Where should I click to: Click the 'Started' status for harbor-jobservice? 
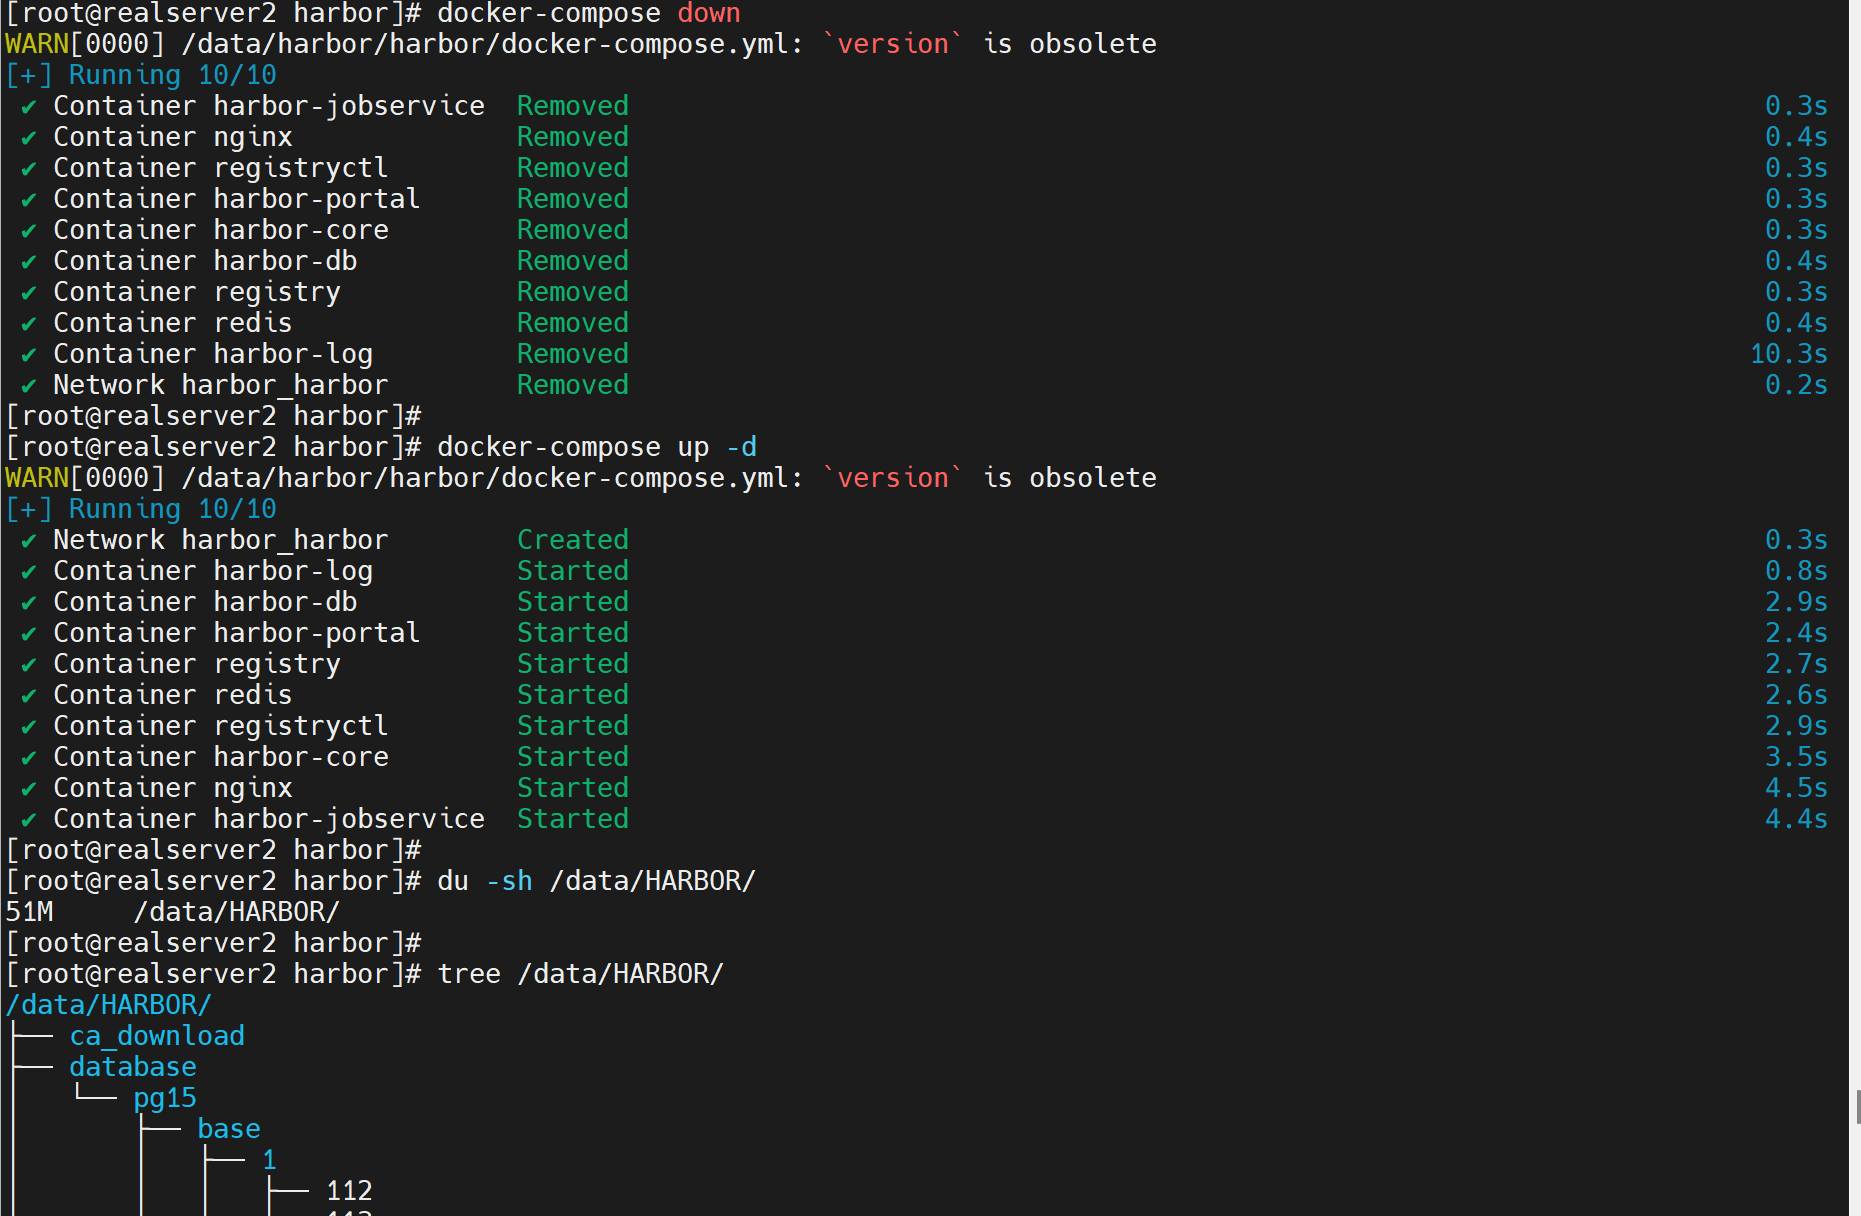(573, 820)
